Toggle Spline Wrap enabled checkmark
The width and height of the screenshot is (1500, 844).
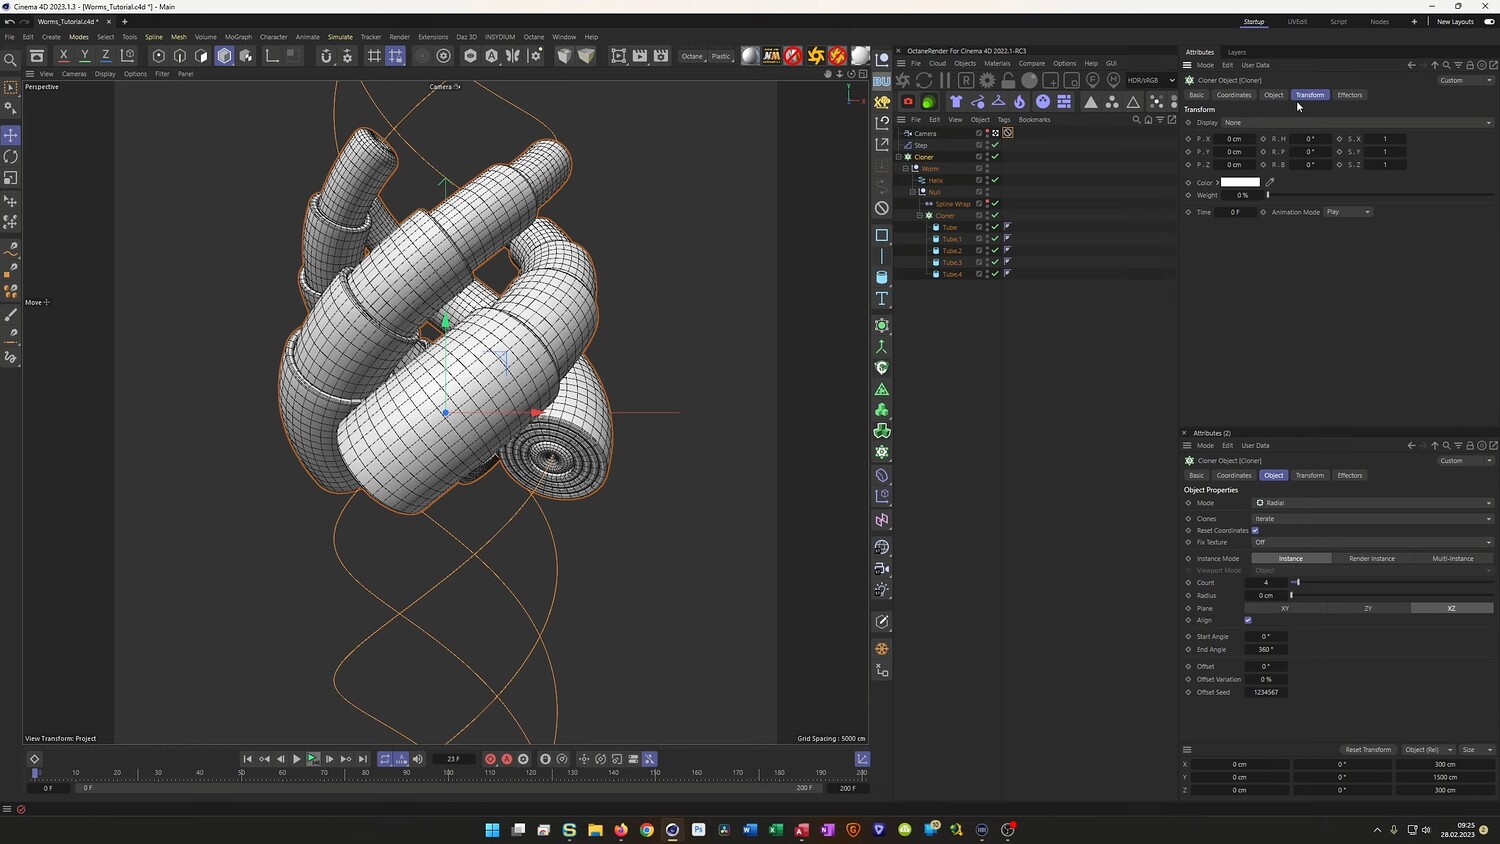[995, 204]
